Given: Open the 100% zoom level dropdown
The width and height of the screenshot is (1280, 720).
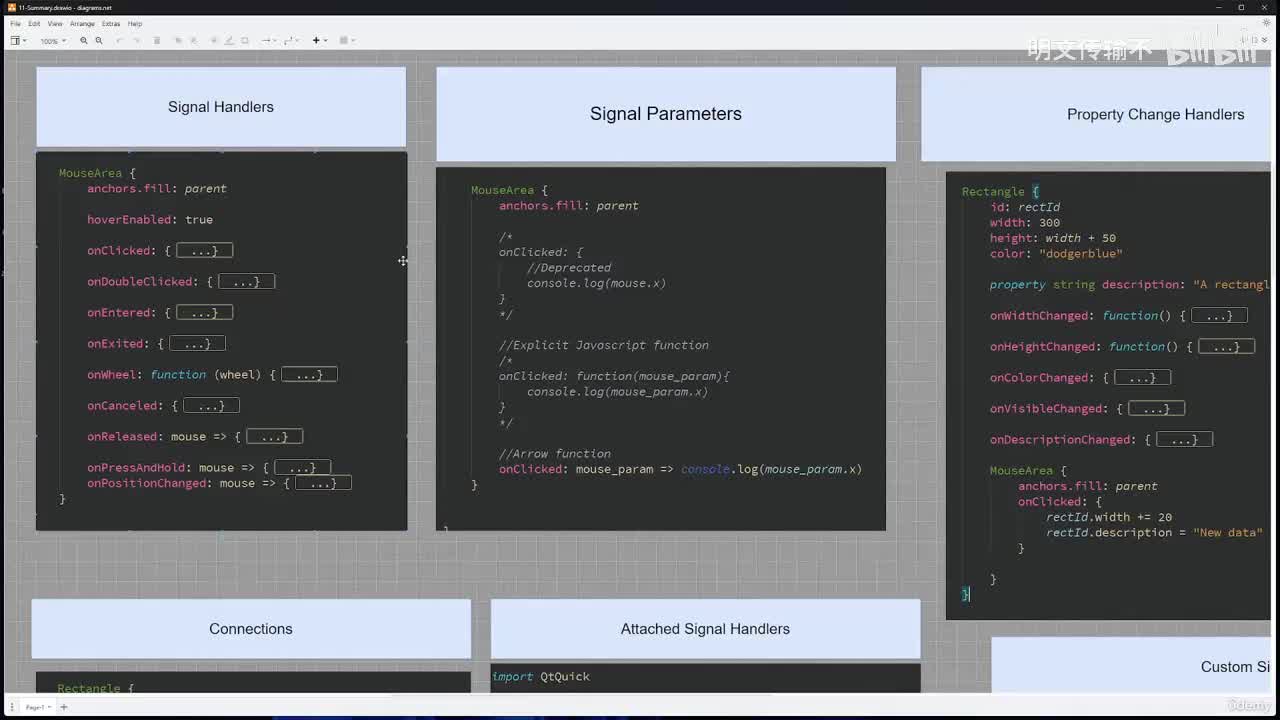Looking at the screenshot, I should pos(52,41).
